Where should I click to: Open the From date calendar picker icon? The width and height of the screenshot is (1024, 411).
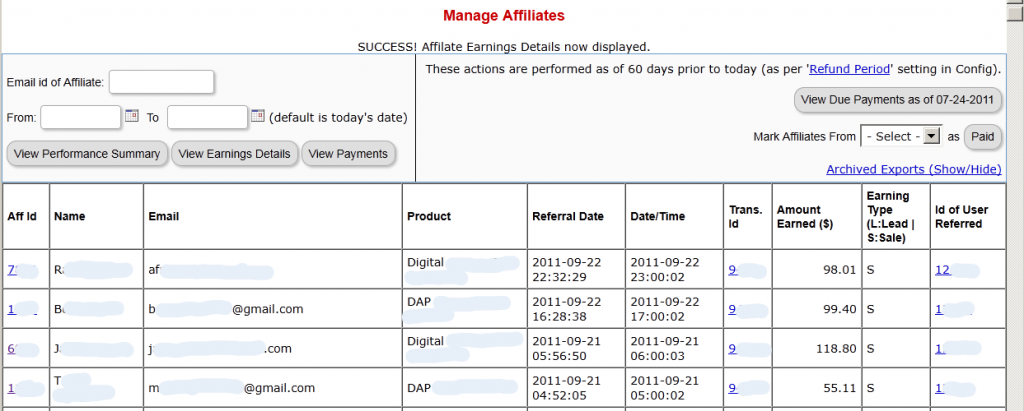pyautogui.click(x=131, y=116)
